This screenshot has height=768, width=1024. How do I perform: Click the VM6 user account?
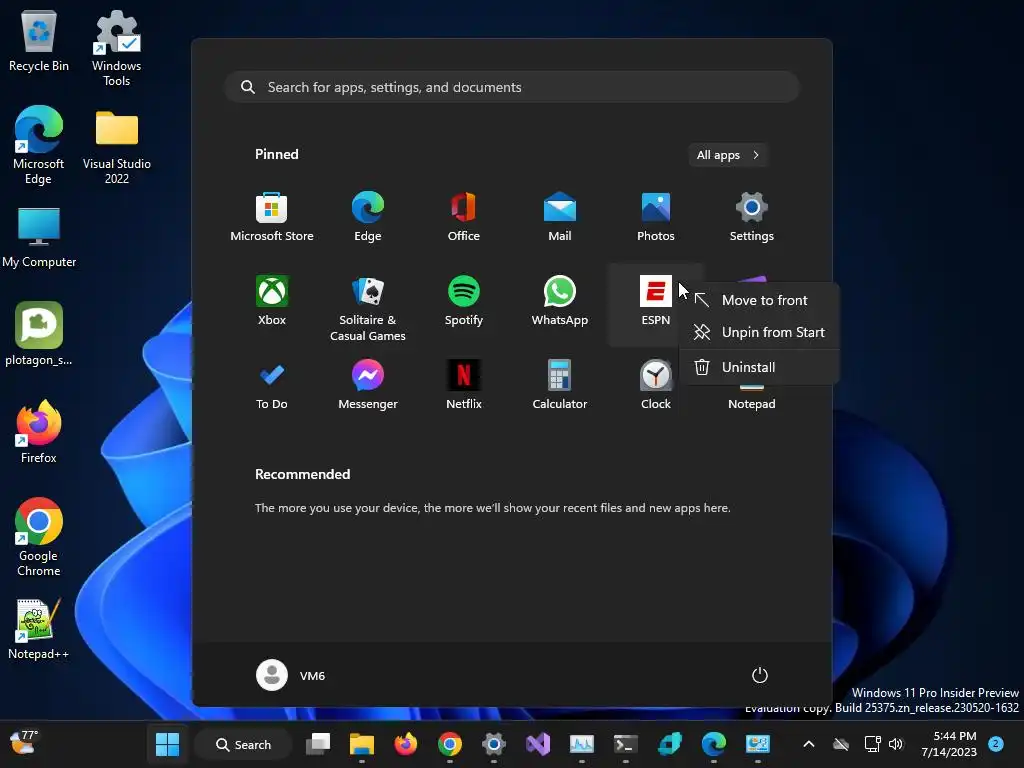click(x=291, y=675)
